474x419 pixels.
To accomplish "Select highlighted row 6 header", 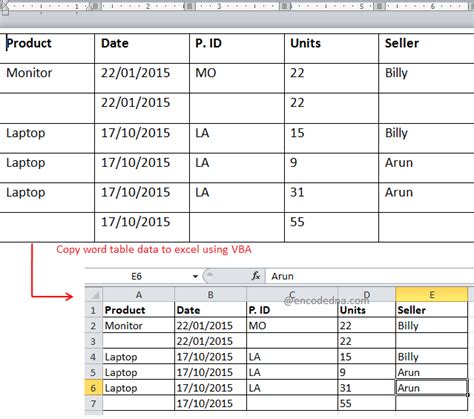I will point(93,388).
